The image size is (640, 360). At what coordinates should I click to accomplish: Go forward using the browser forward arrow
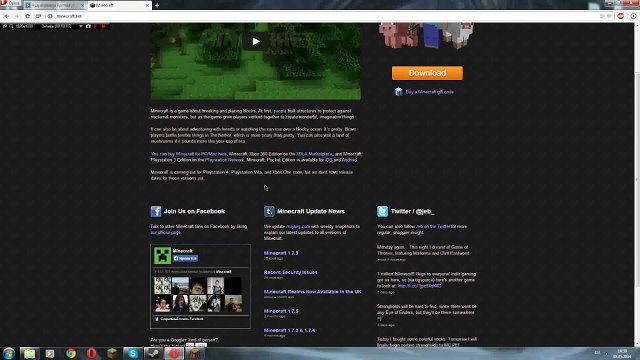(x=17, y=16)
